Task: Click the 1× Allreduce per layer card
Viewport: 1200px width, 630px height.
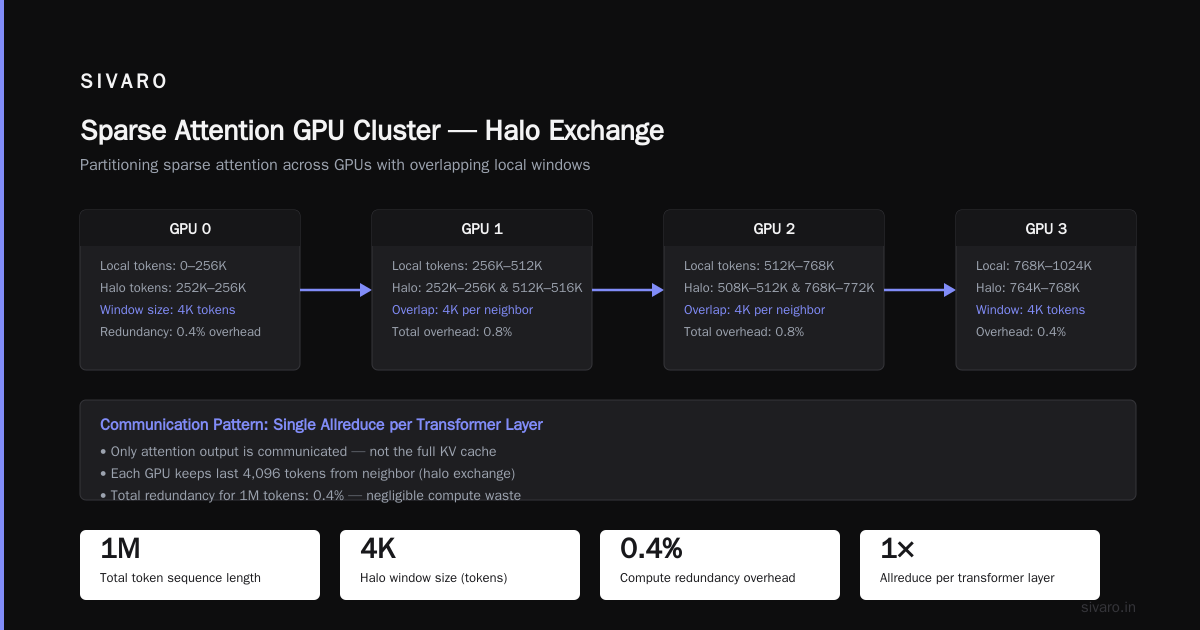Action: click(980, 565)
